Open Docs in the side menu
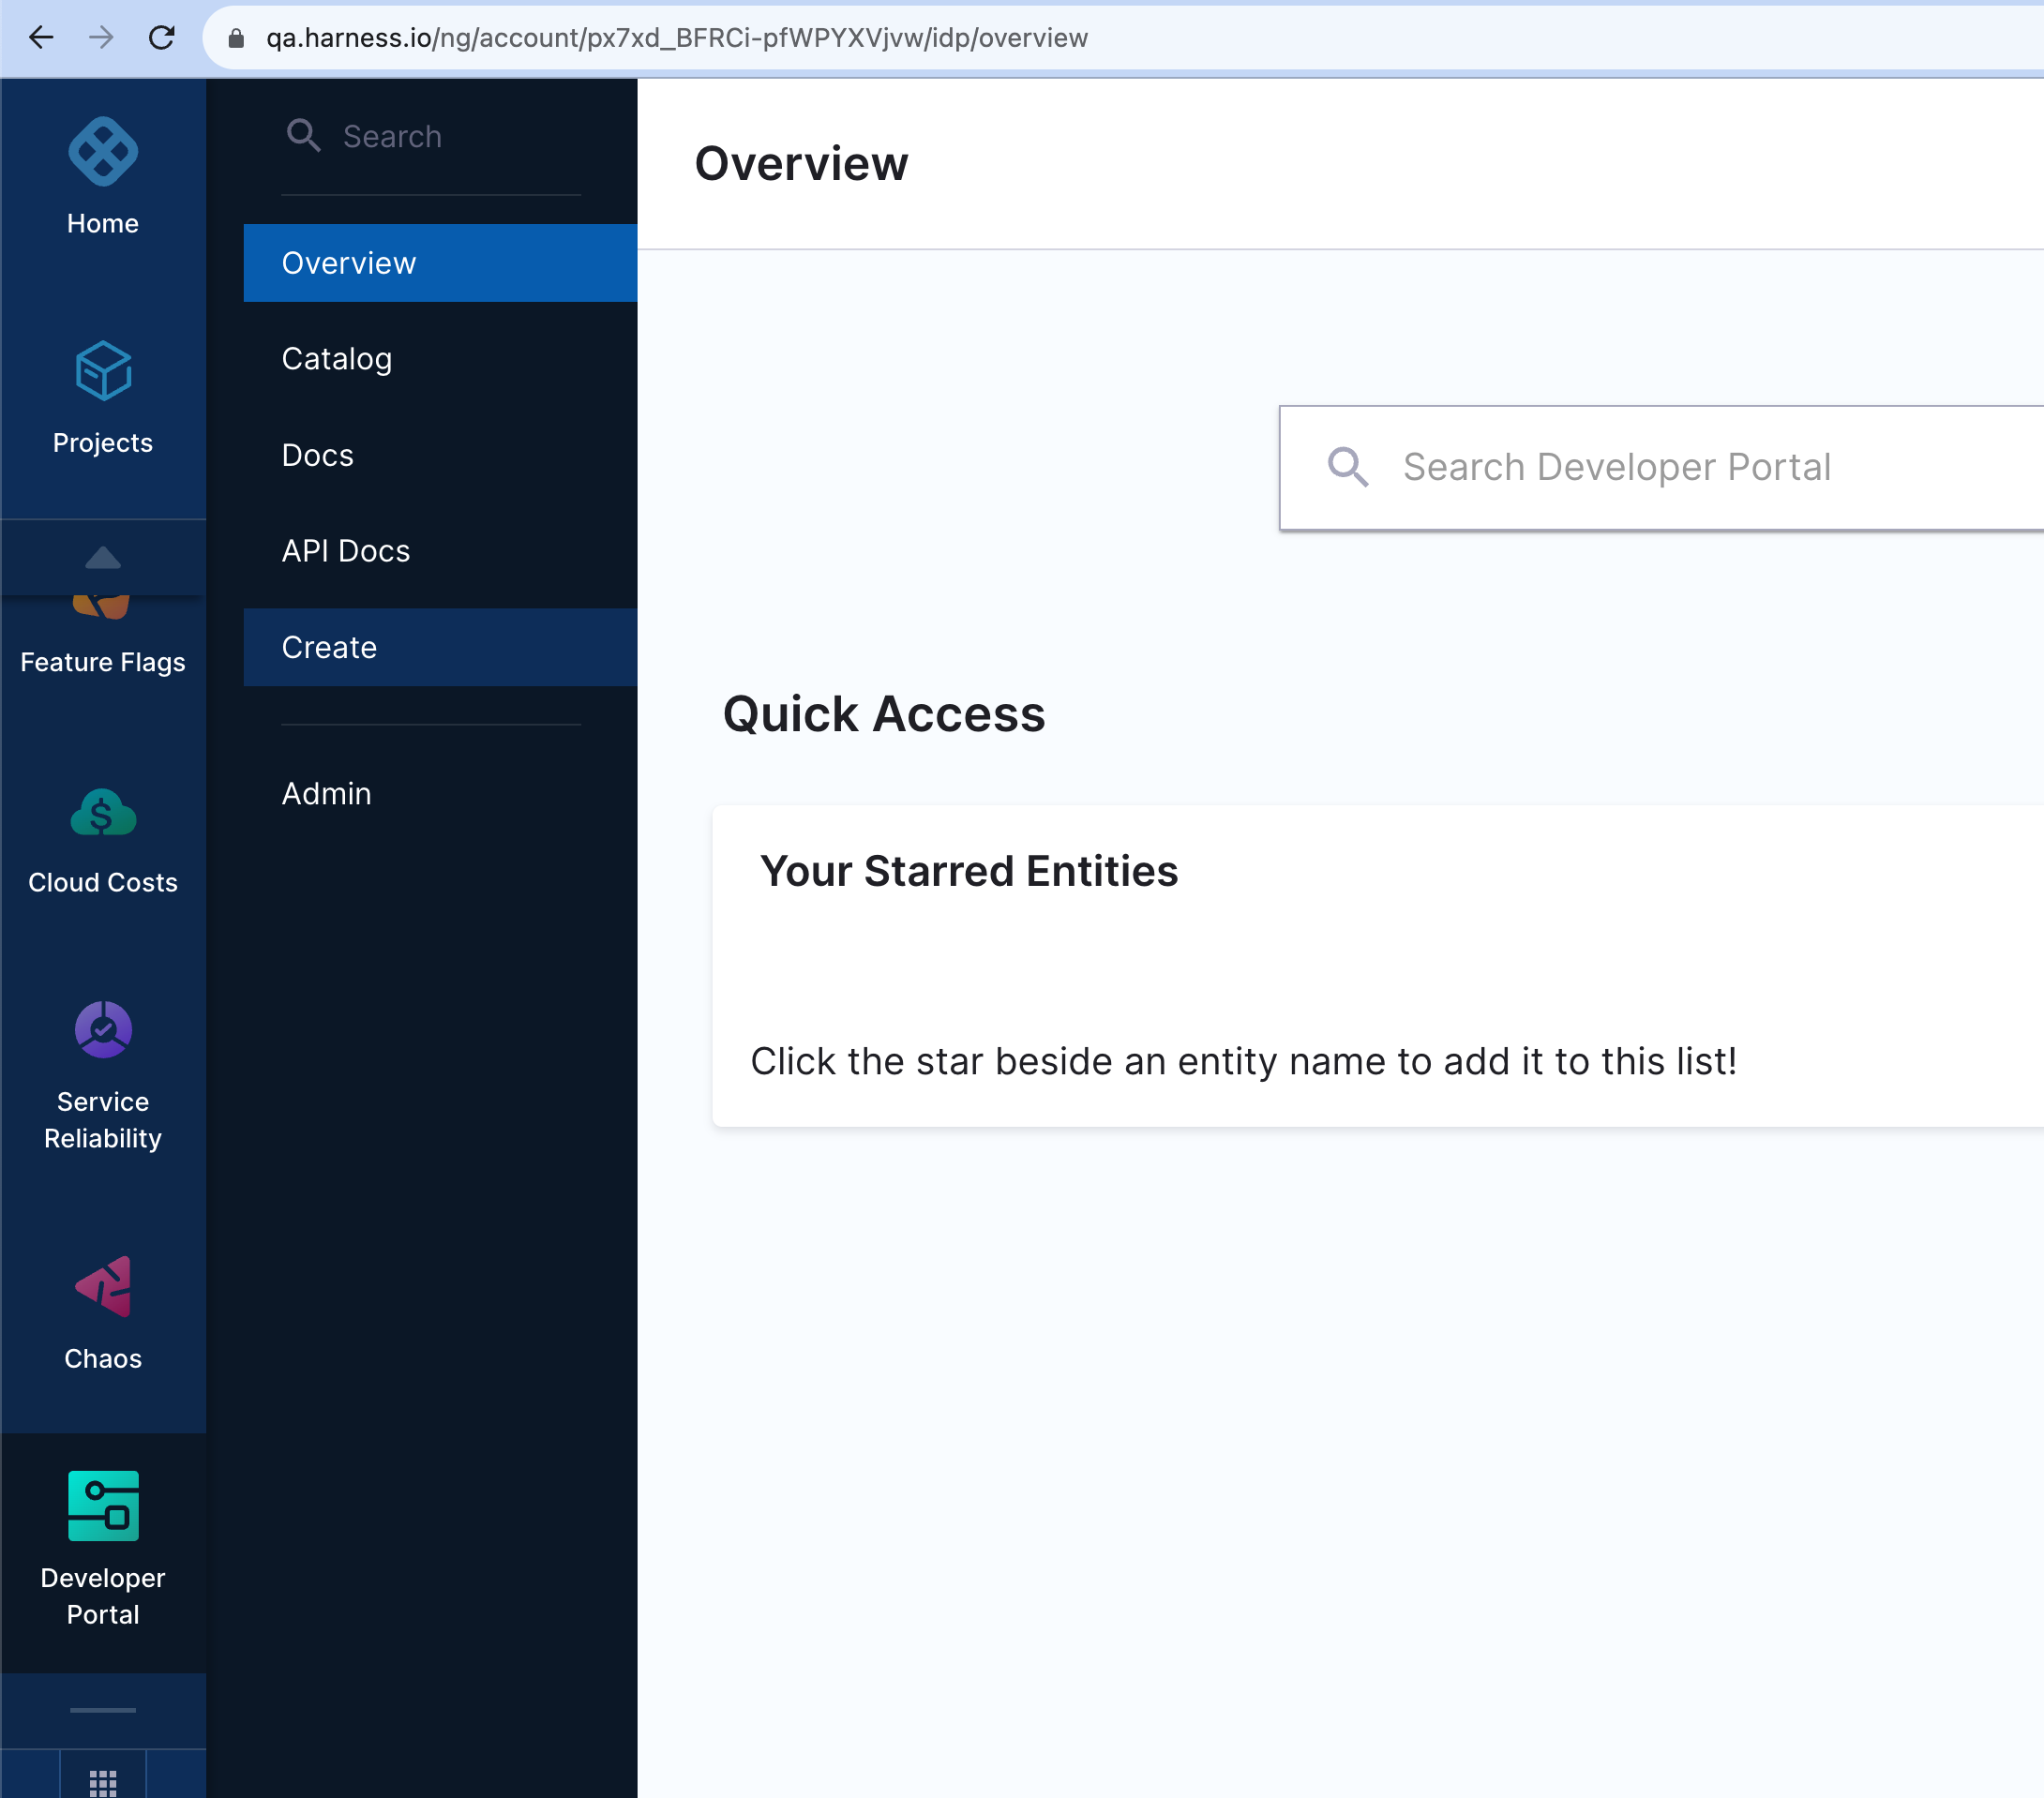 point(318,455)
